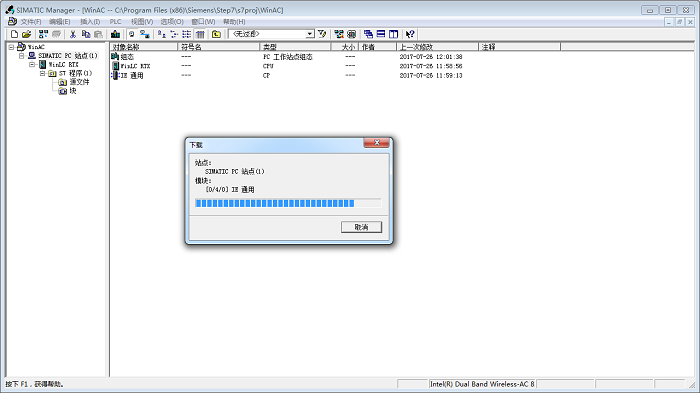Click the 取消 cancel button in dialog
The image size is (700, 393).
click(x=362, y=227)
